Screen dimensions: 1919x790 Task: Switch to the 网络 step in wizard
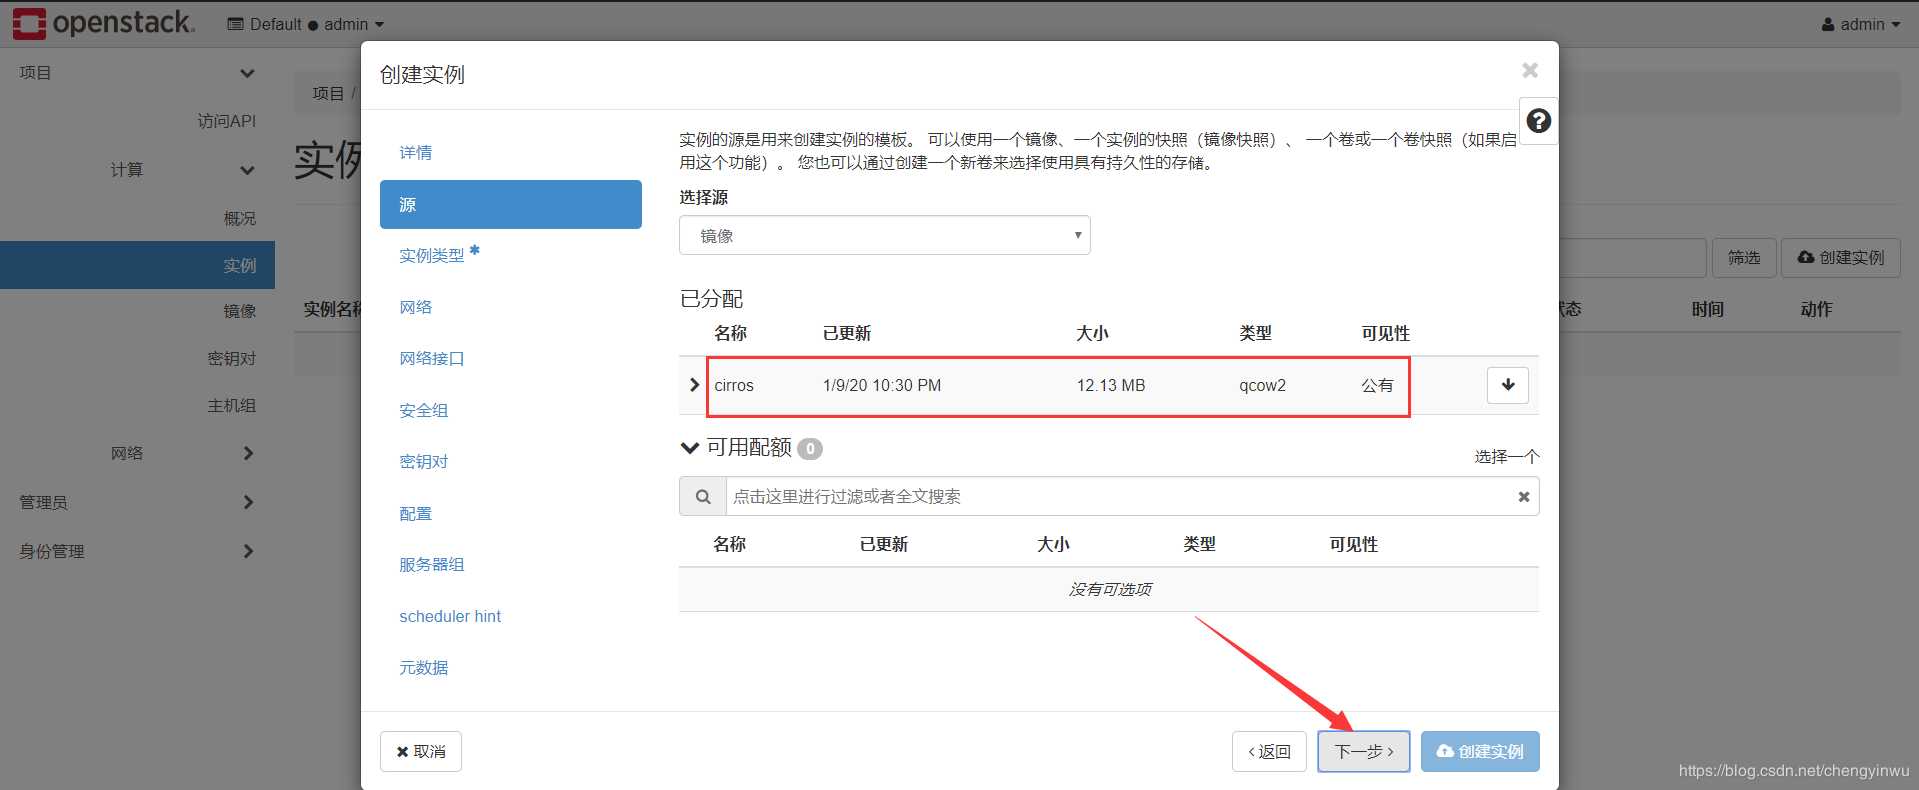point(415,307)
